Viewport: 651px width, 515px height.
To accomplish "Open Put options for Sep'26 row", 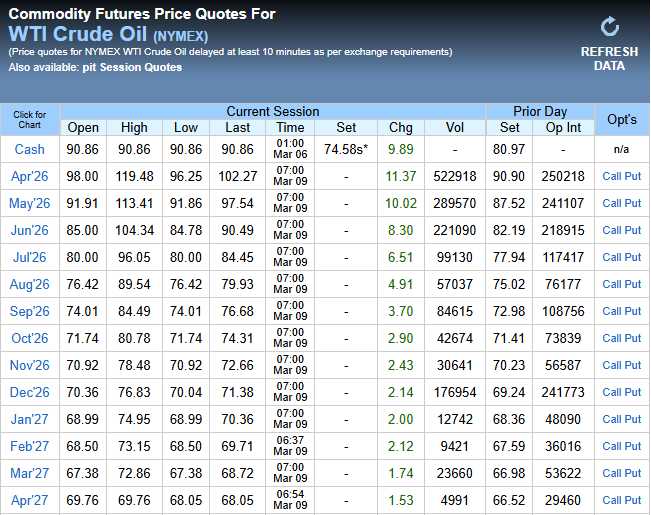I will click(x=633, y=311).
